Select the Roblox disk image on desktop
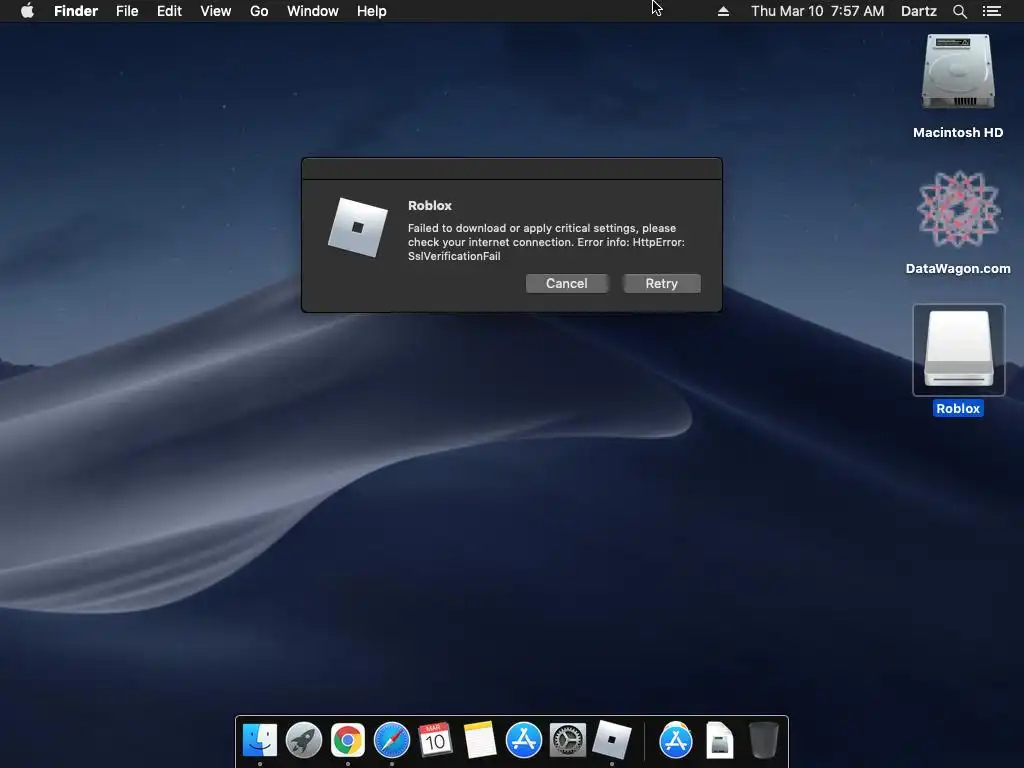The width and height of the screenshot is (1024, 768). point(959,349)
